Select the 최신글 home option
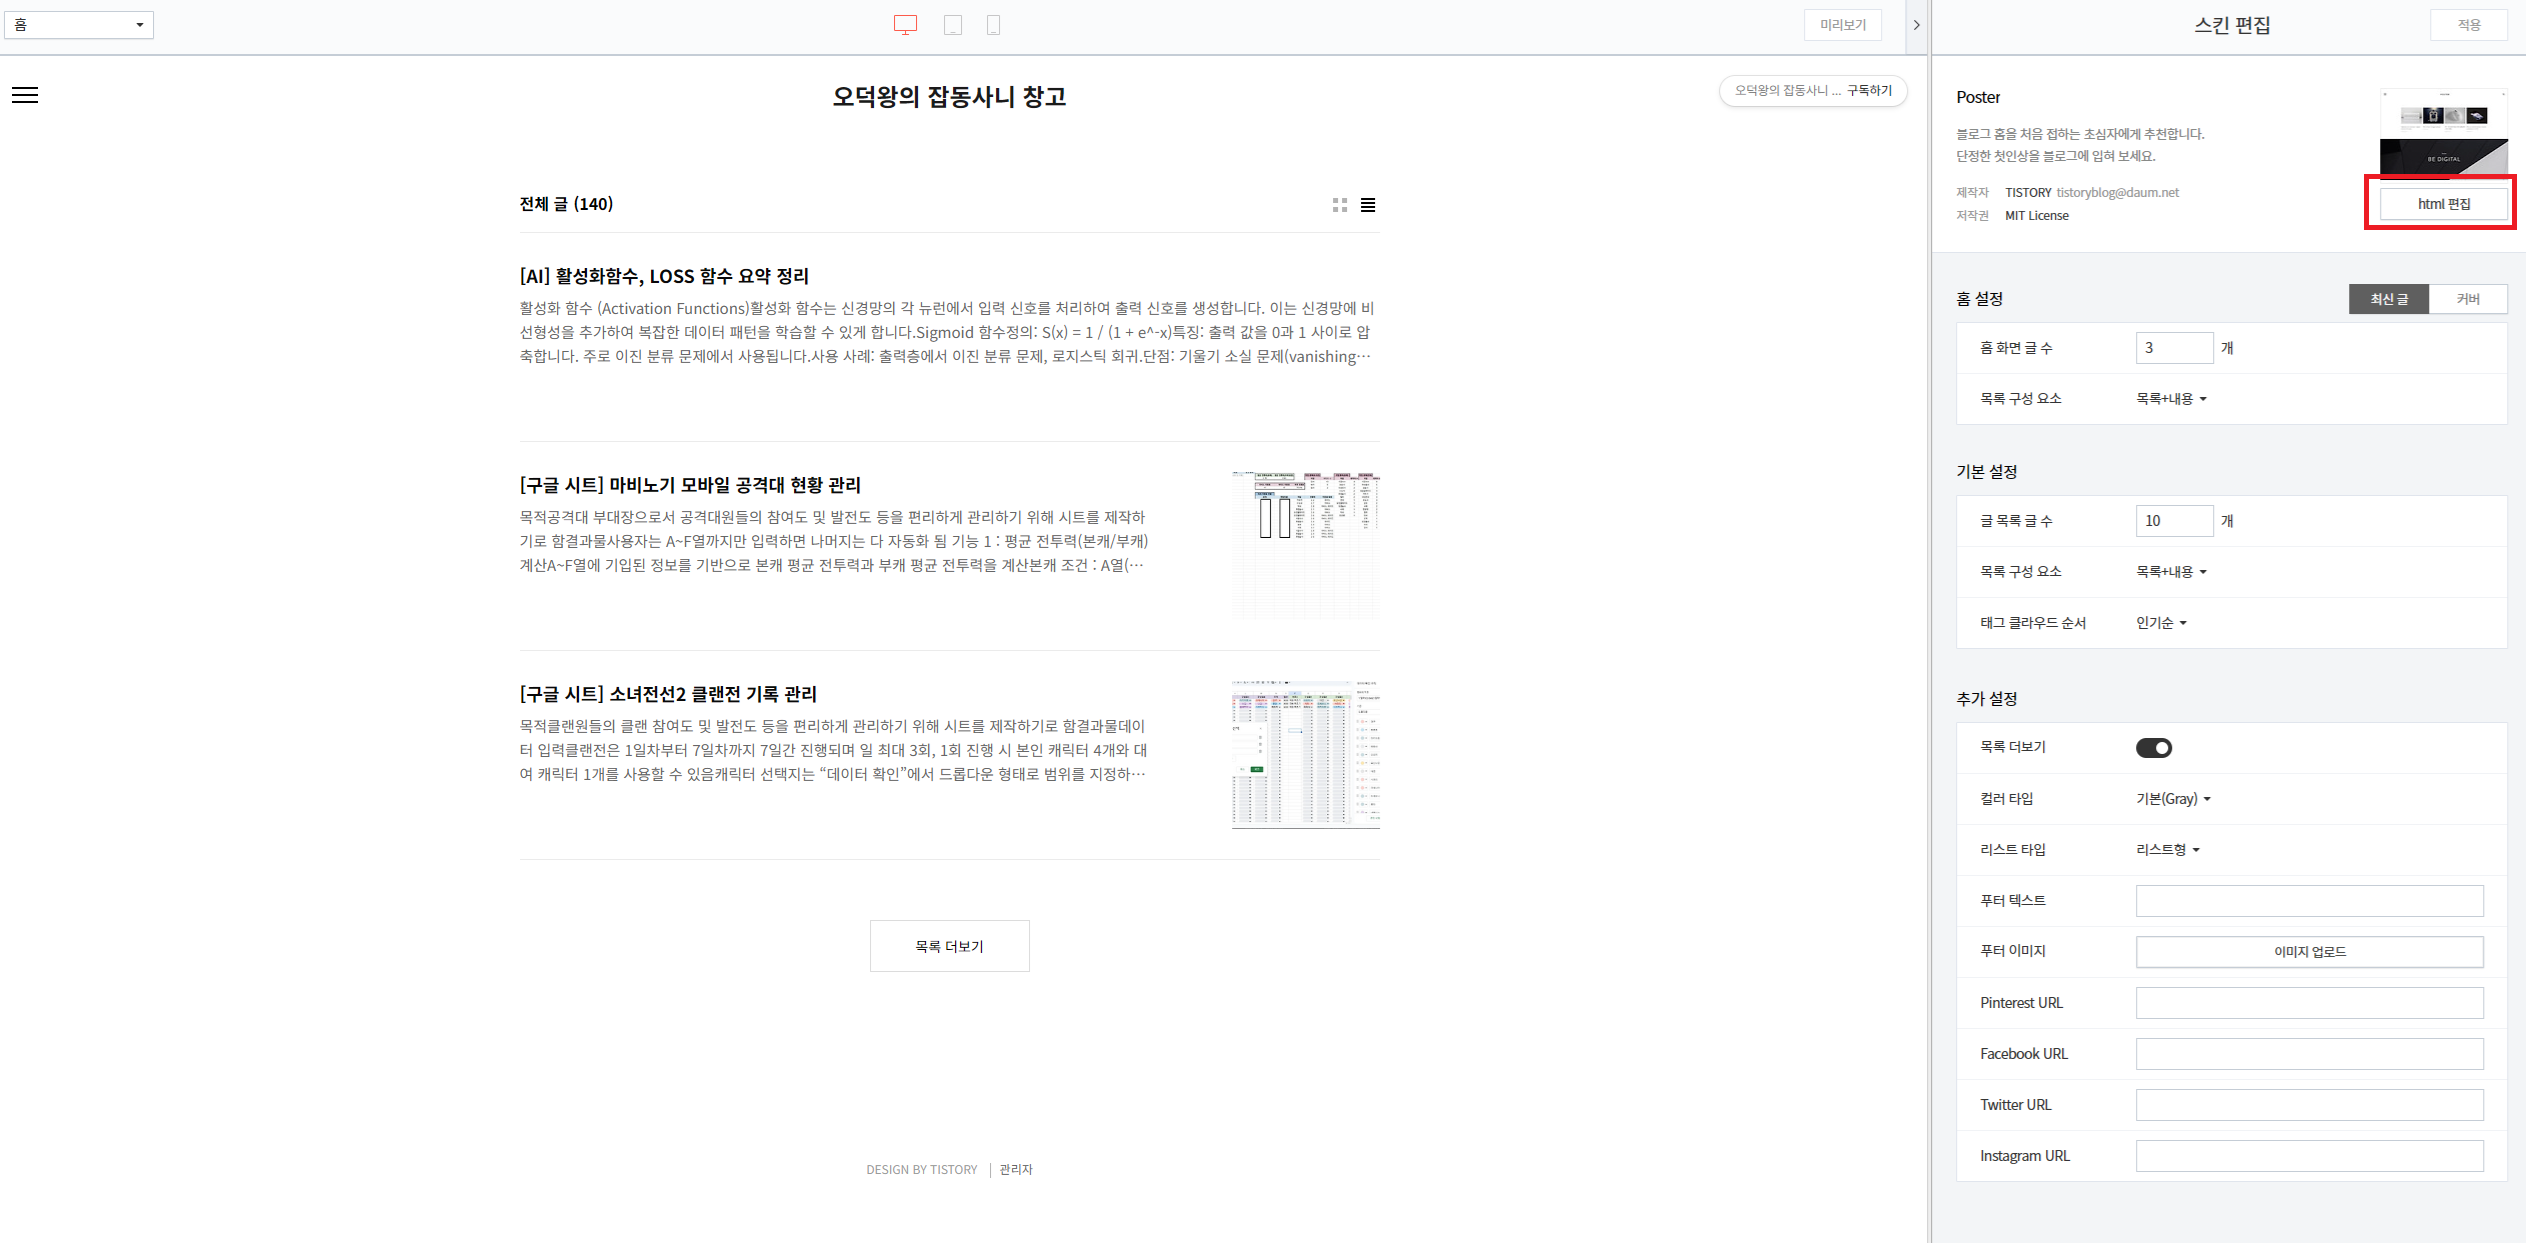The width and height of the screenshot is (2526, 1243). (2388, 299)
